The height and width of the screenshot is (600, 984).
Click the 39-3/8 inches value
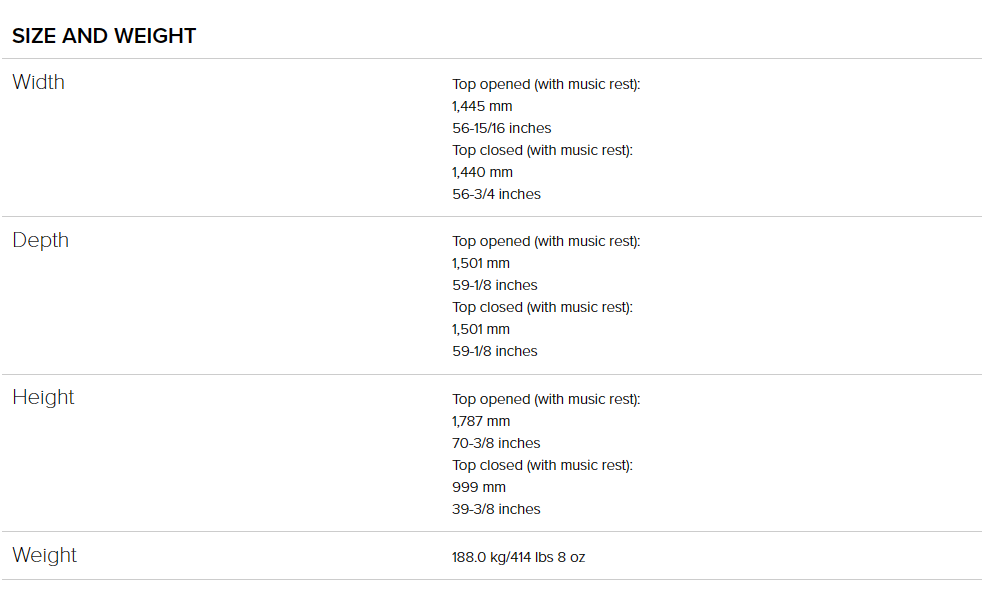pyautogui.click(x=496, y=509)
